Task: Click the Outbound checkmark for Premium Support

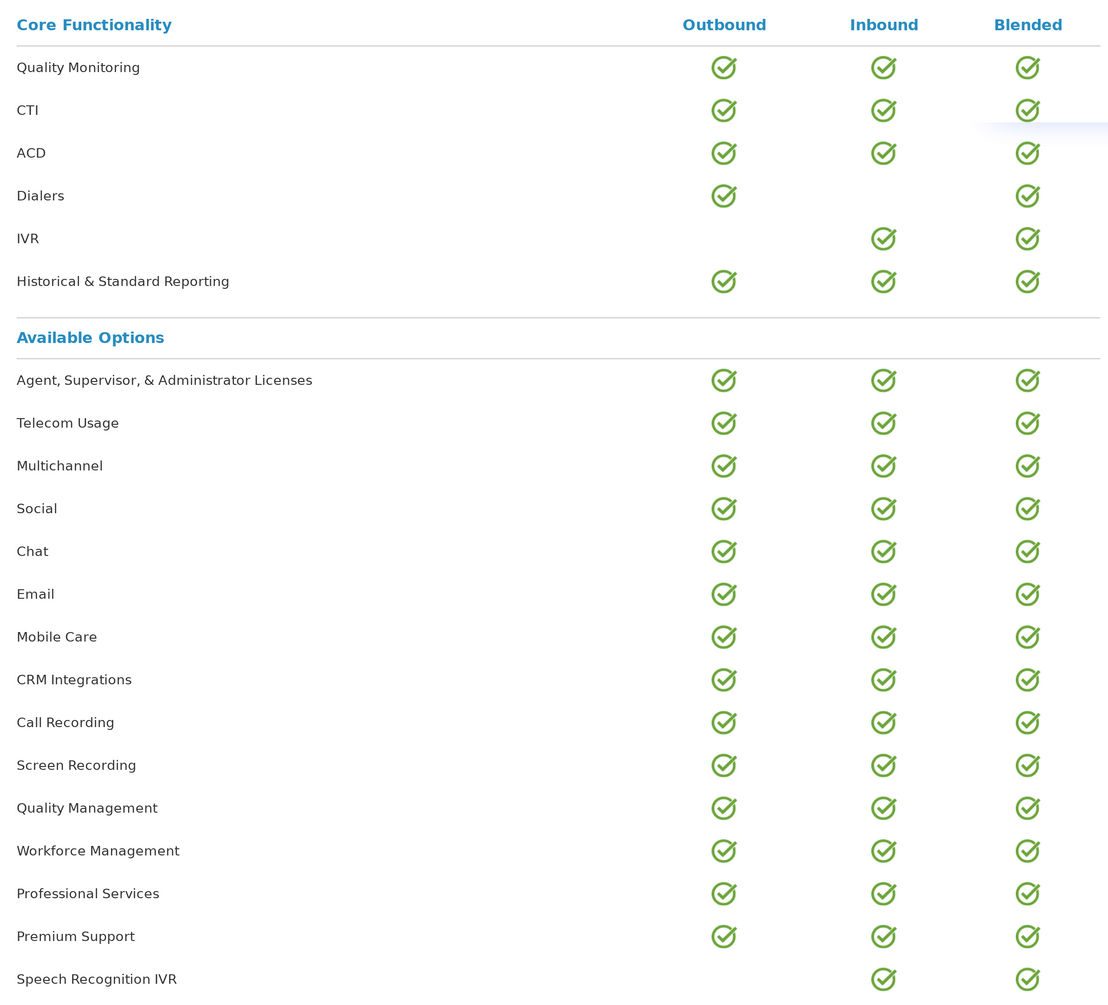Action: pyautogui.click(x=724, y=936)
